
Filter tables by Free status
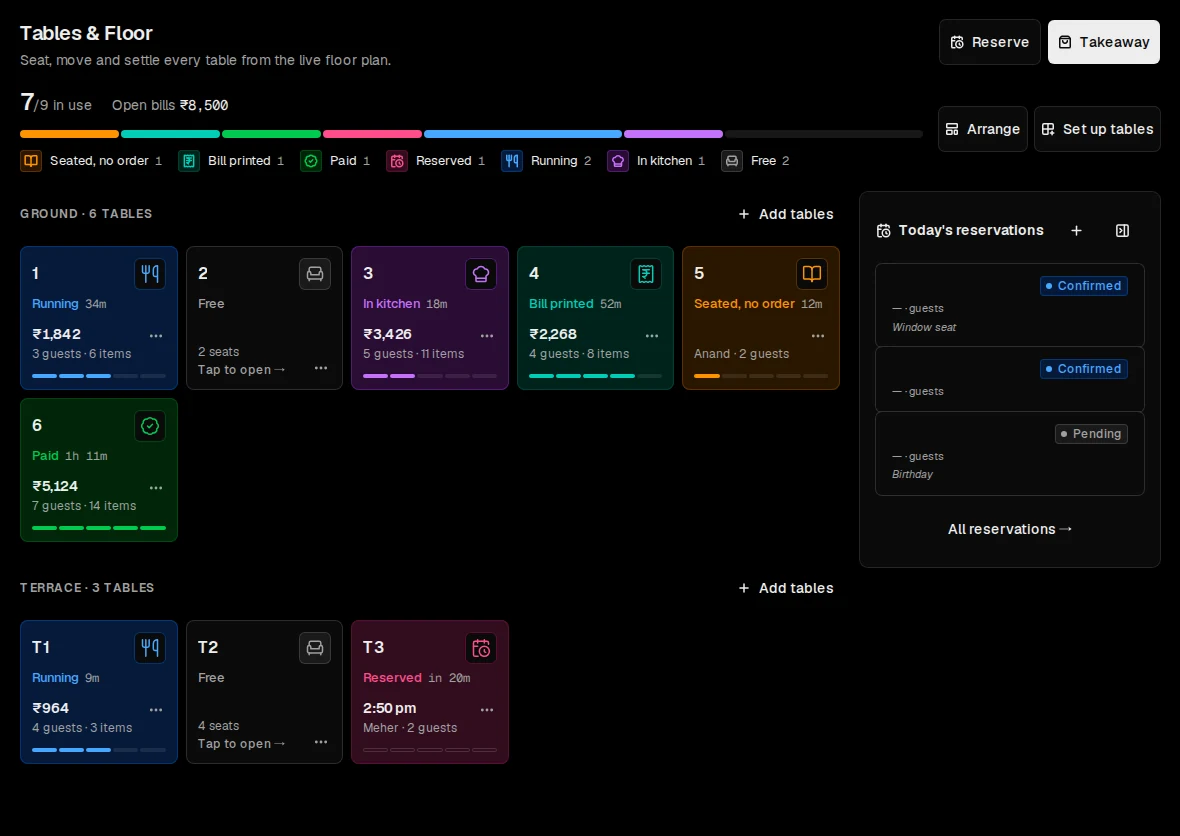pos(756,161)
